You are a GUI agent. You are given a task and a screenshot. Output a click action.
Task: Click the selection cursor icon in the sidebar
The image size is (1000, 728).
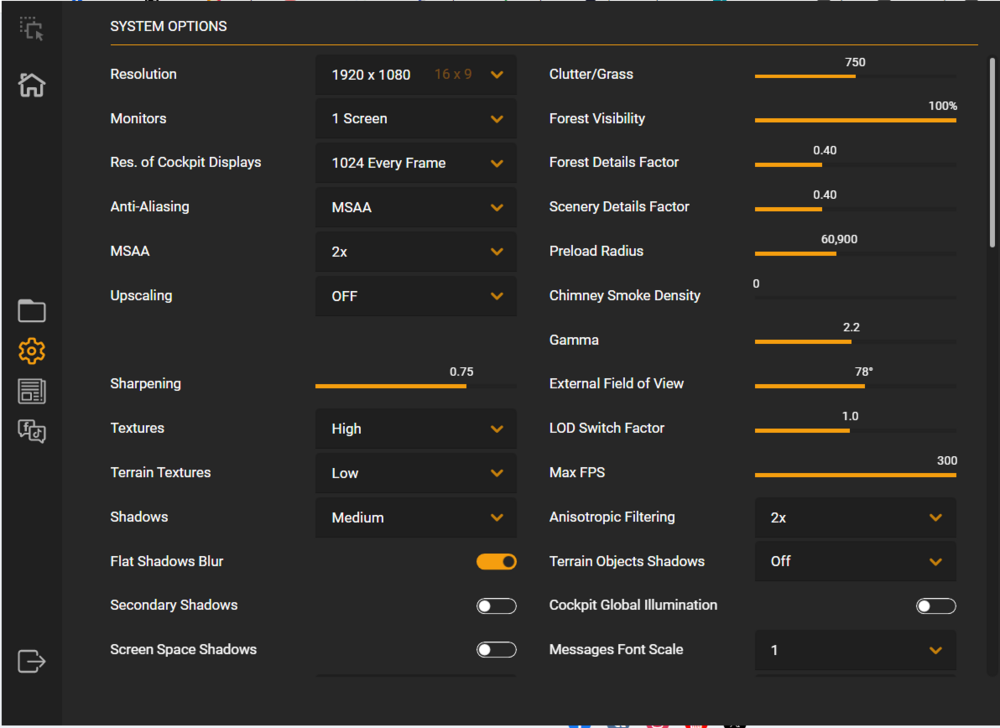tap(32, 29)
